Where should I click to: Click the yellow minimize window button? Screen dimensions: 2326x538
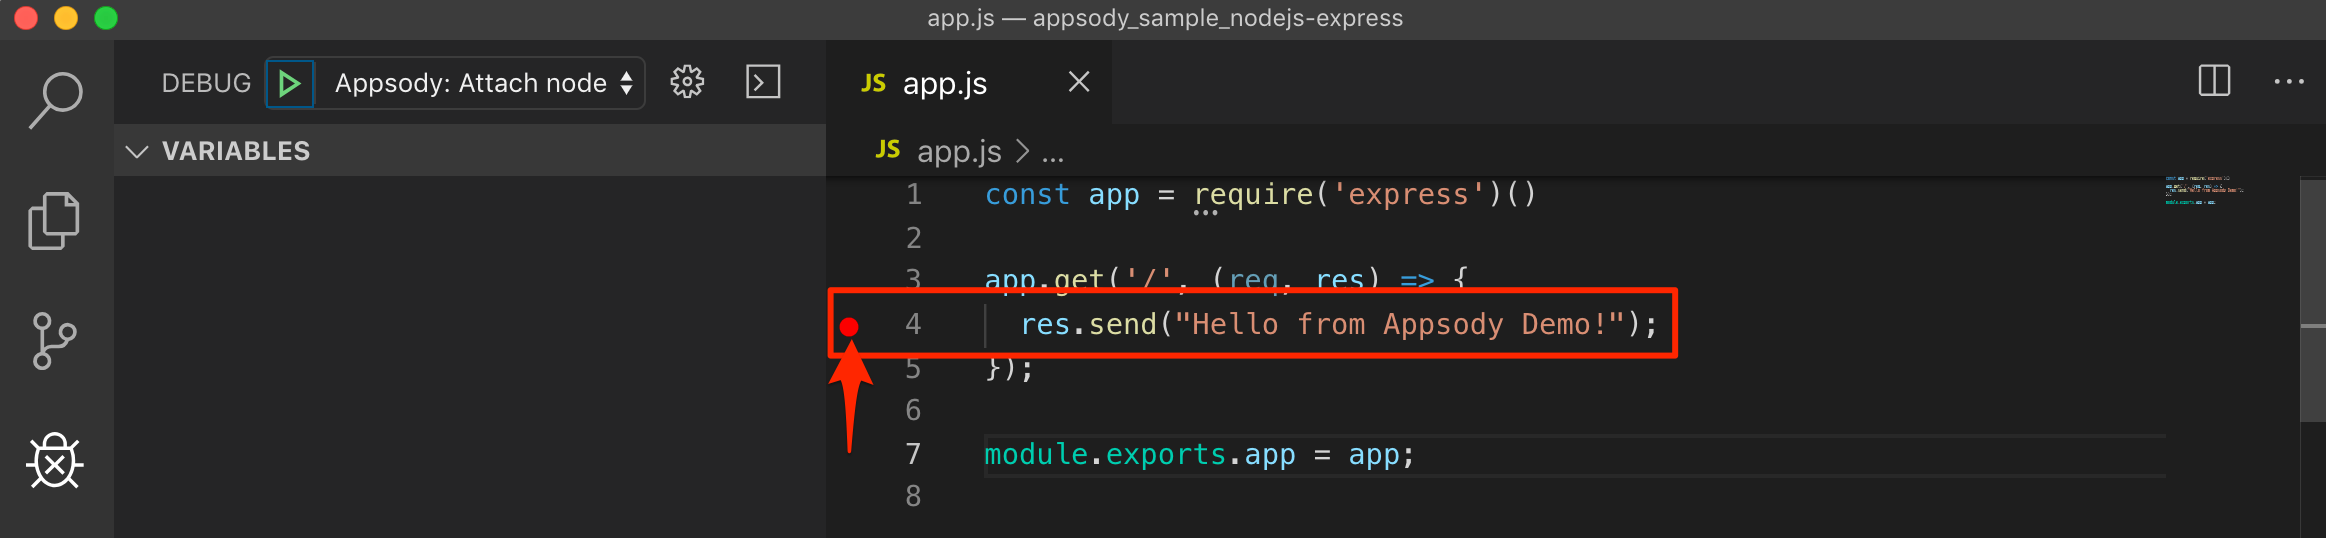[x=66, y=18]
